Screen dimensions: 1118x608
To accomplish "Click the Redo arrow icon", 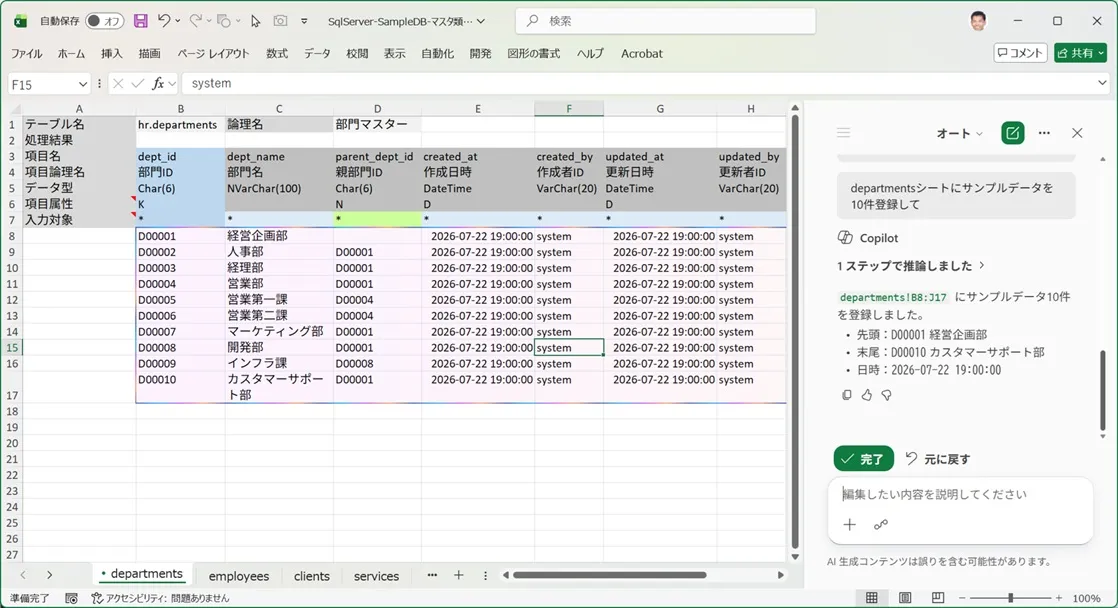I will [195, 21].
